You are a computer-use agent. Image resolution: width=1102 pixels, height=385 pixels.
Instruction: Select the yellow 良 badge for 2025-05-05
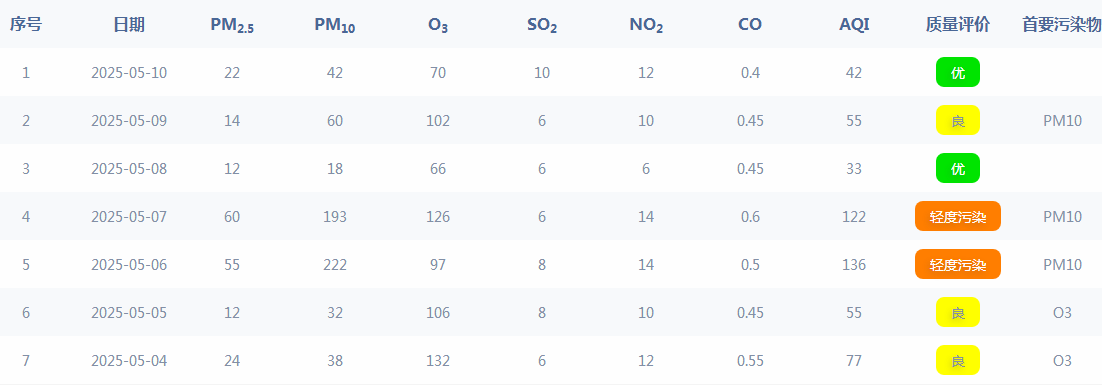coord(957,313)
